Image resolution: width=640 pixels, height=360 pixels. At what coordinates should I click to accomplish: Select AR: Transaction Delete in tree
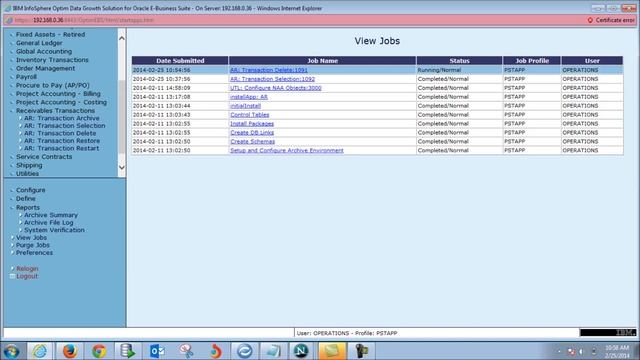(60, 133)
